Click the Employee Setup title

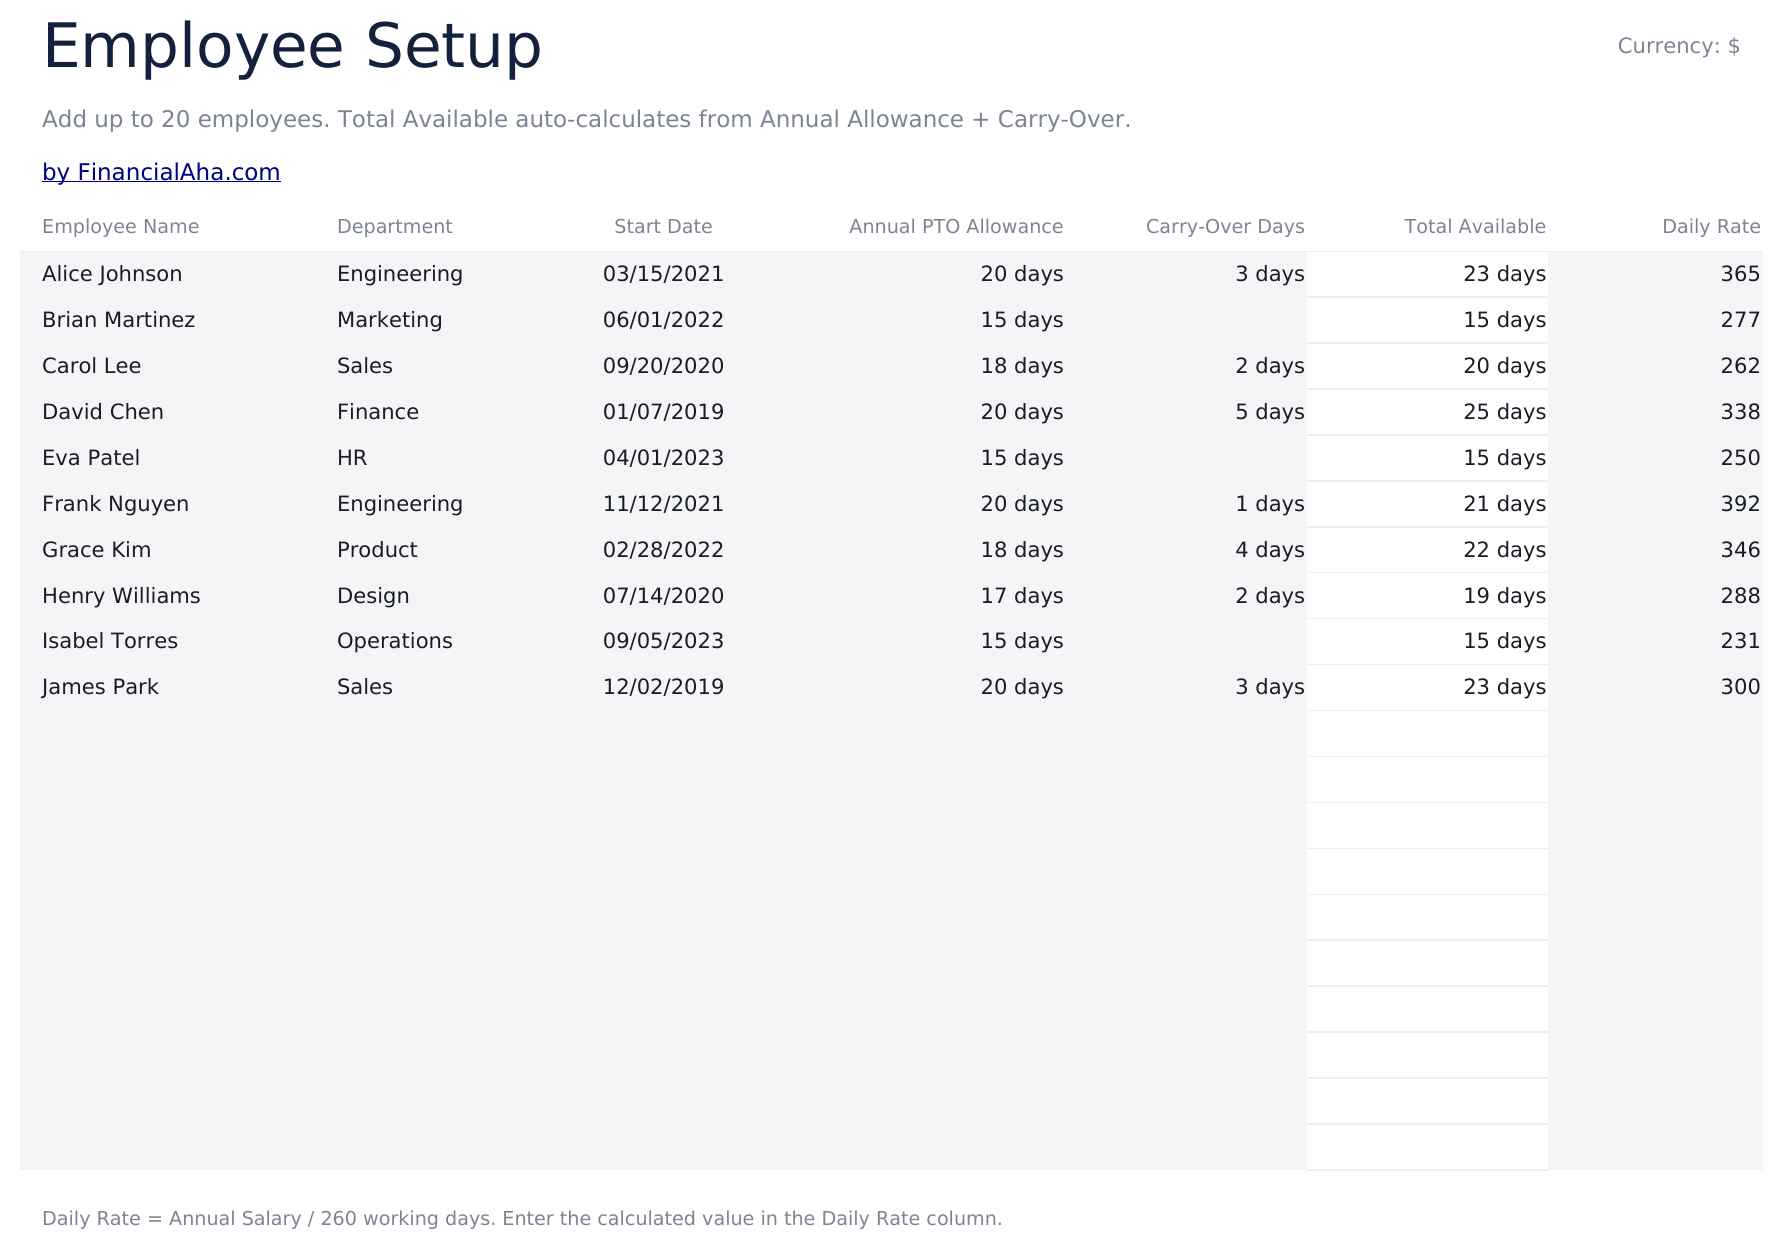pyautogui.click(x=292, y=47)
